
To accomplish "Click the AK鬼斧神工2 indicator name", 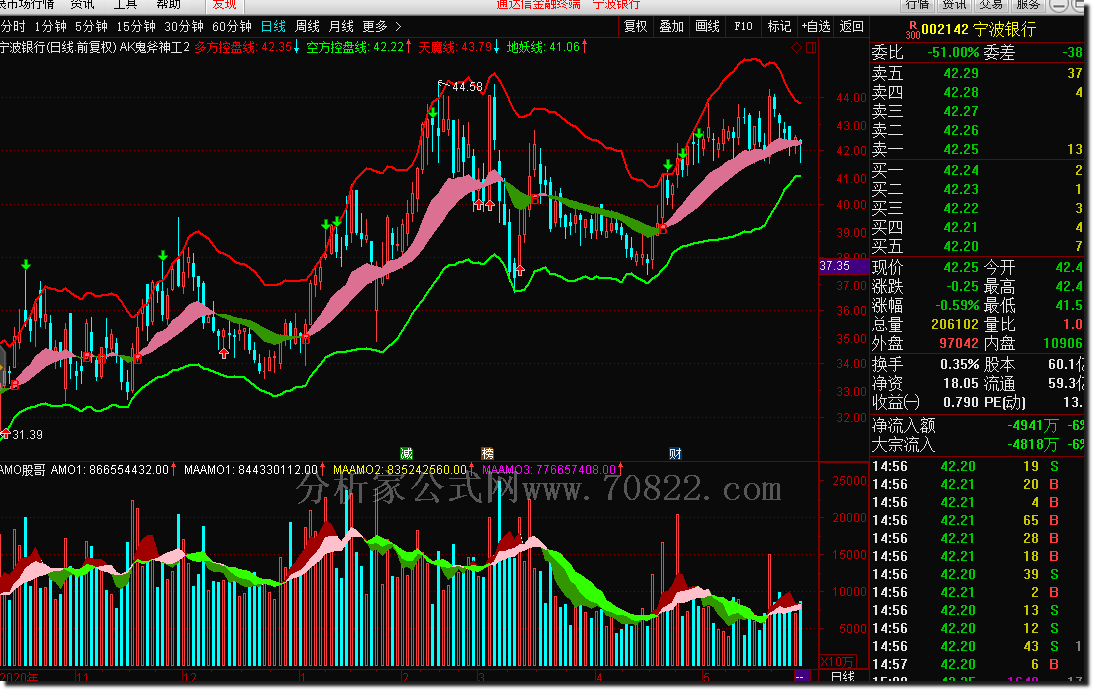I will (155, 47).
